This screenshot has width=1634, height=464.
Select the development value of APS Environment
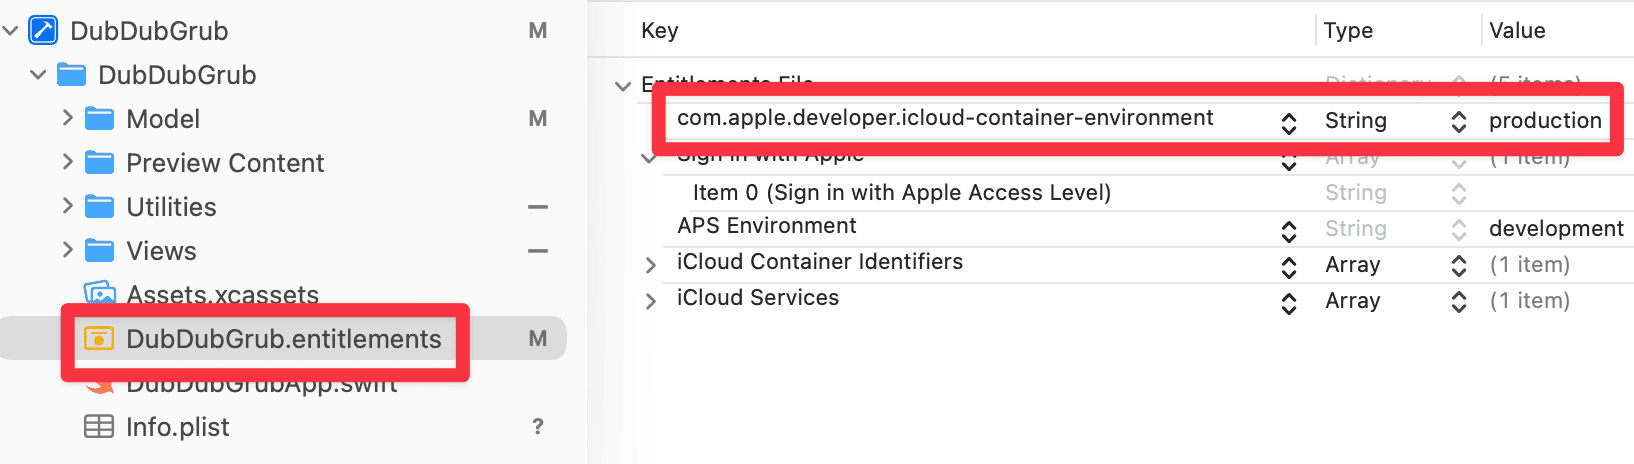1556,229
